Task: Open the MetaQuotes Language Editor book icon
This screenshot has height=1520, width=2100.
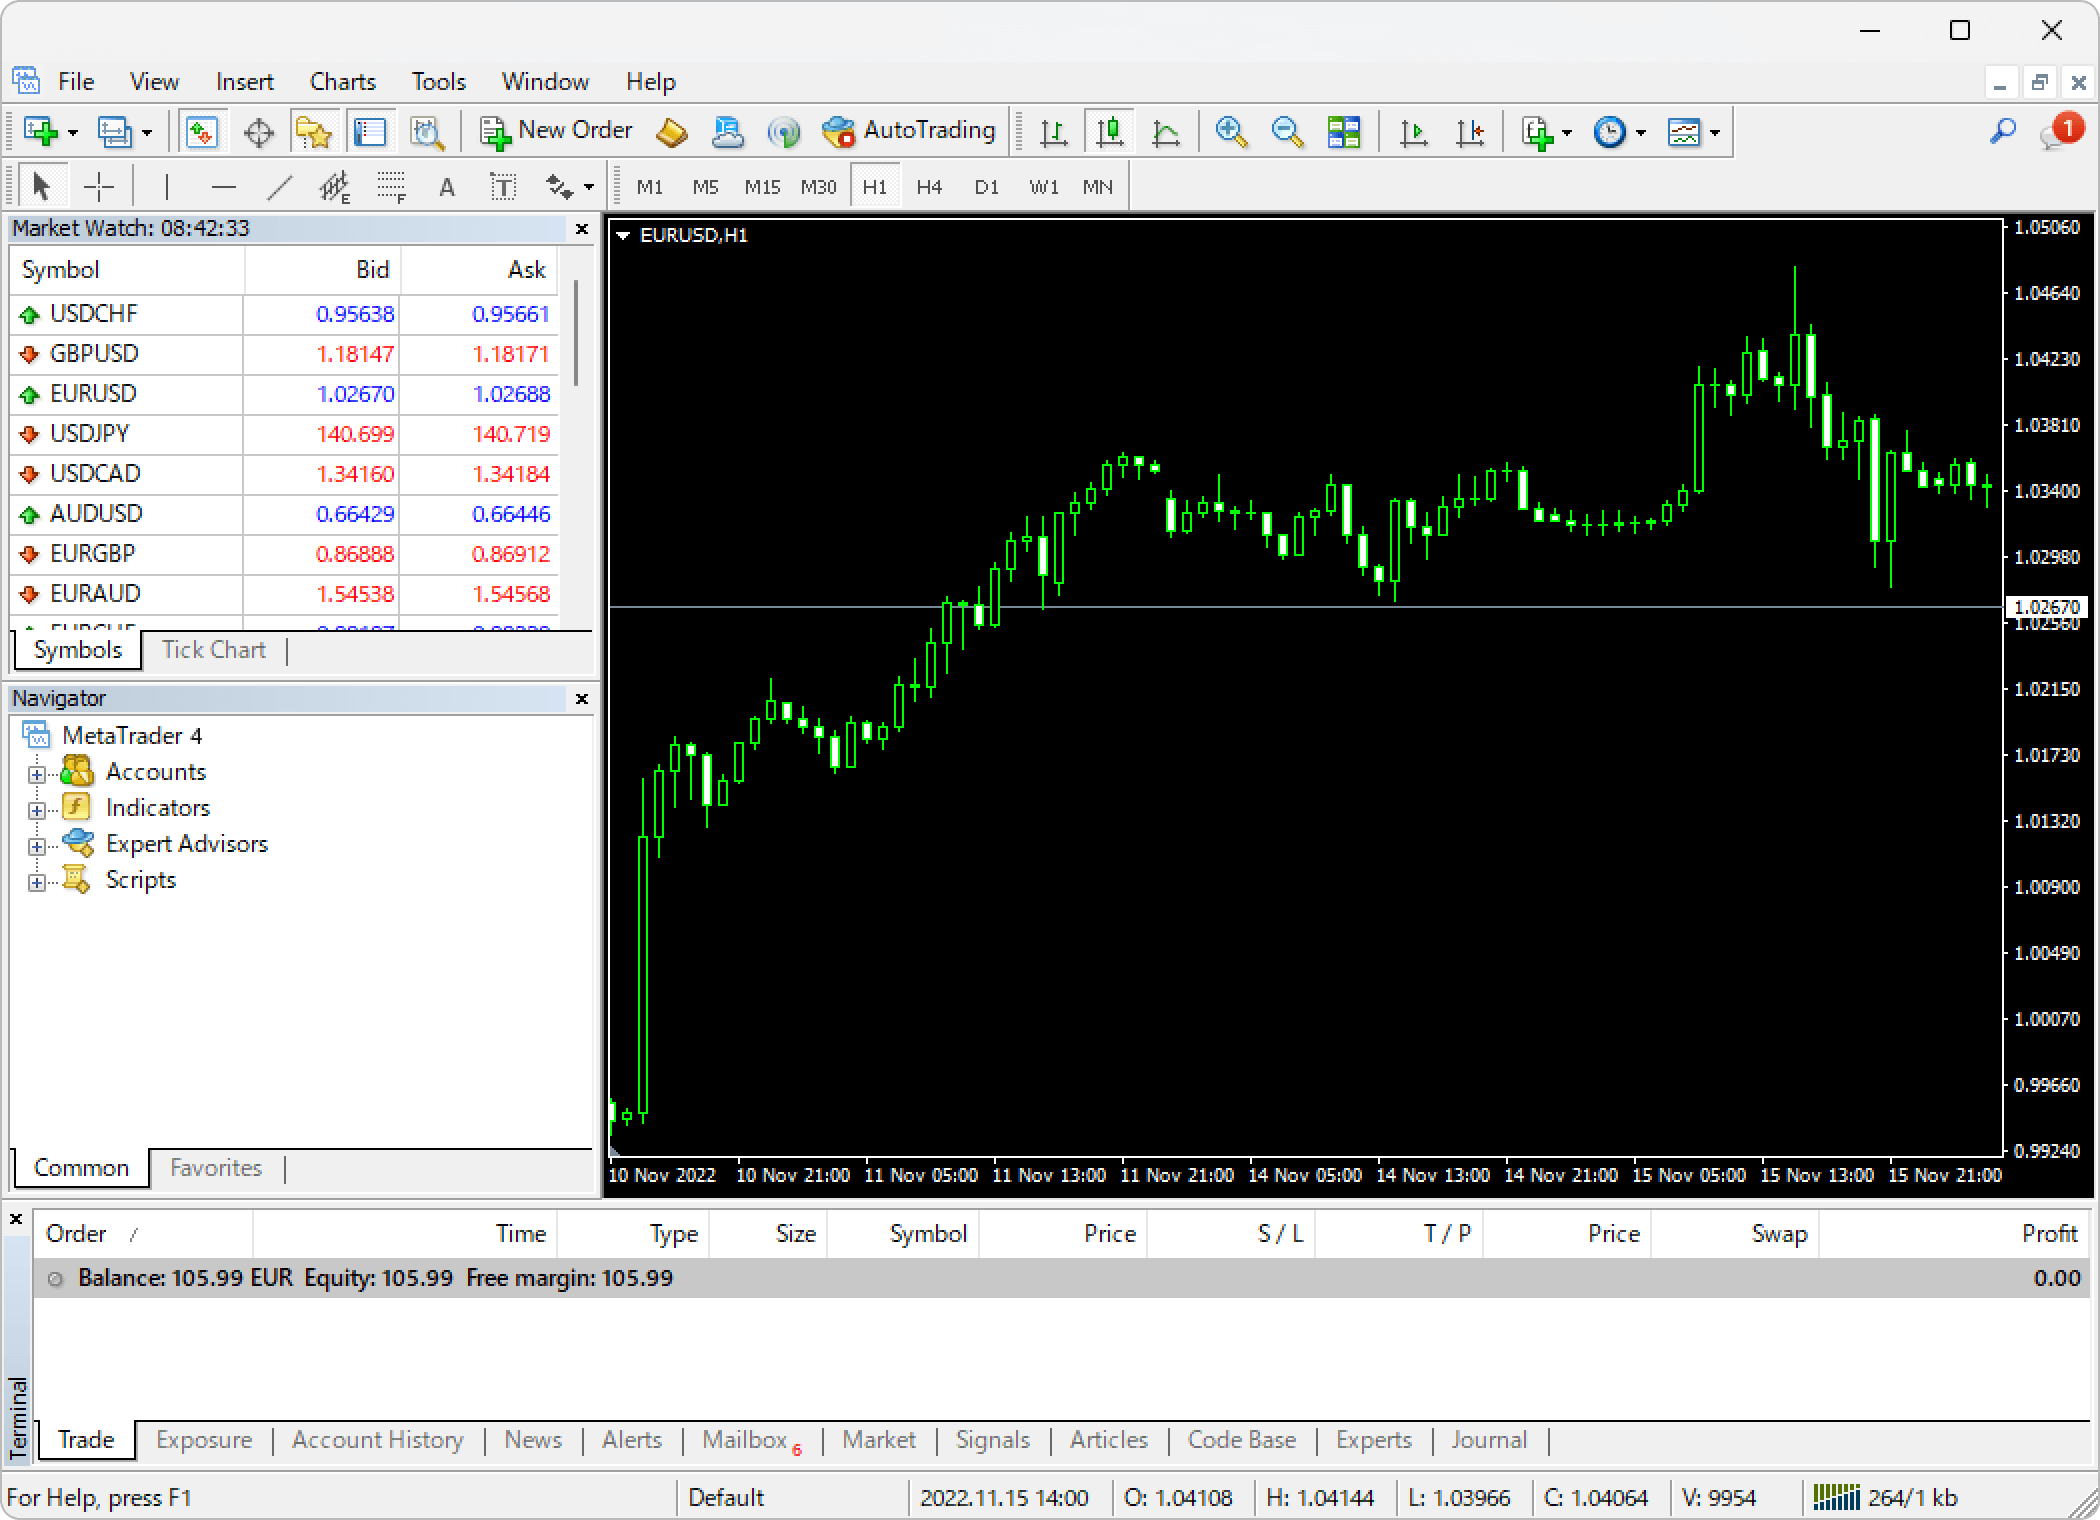Action: tap(671, 132)
